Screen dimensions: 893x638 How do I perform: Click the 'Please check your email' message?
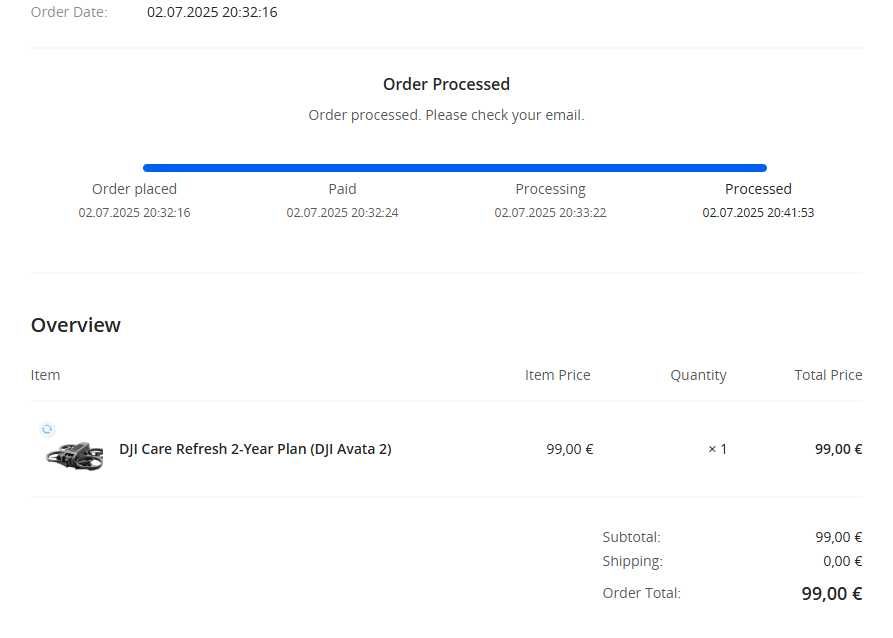[x=446, y=115]
